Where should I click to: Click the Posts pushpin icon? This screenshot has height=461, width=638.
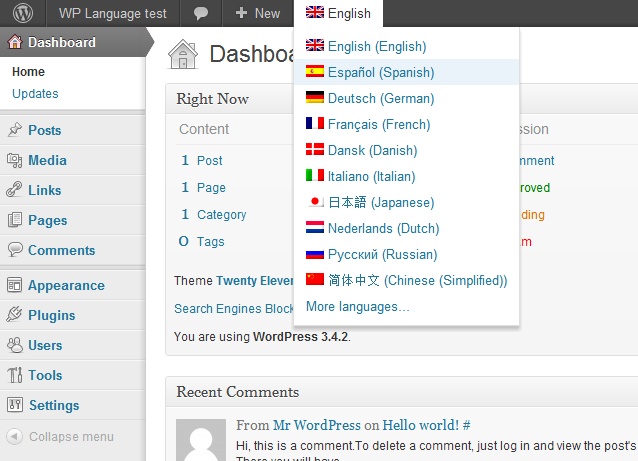[x=15, y=130]
